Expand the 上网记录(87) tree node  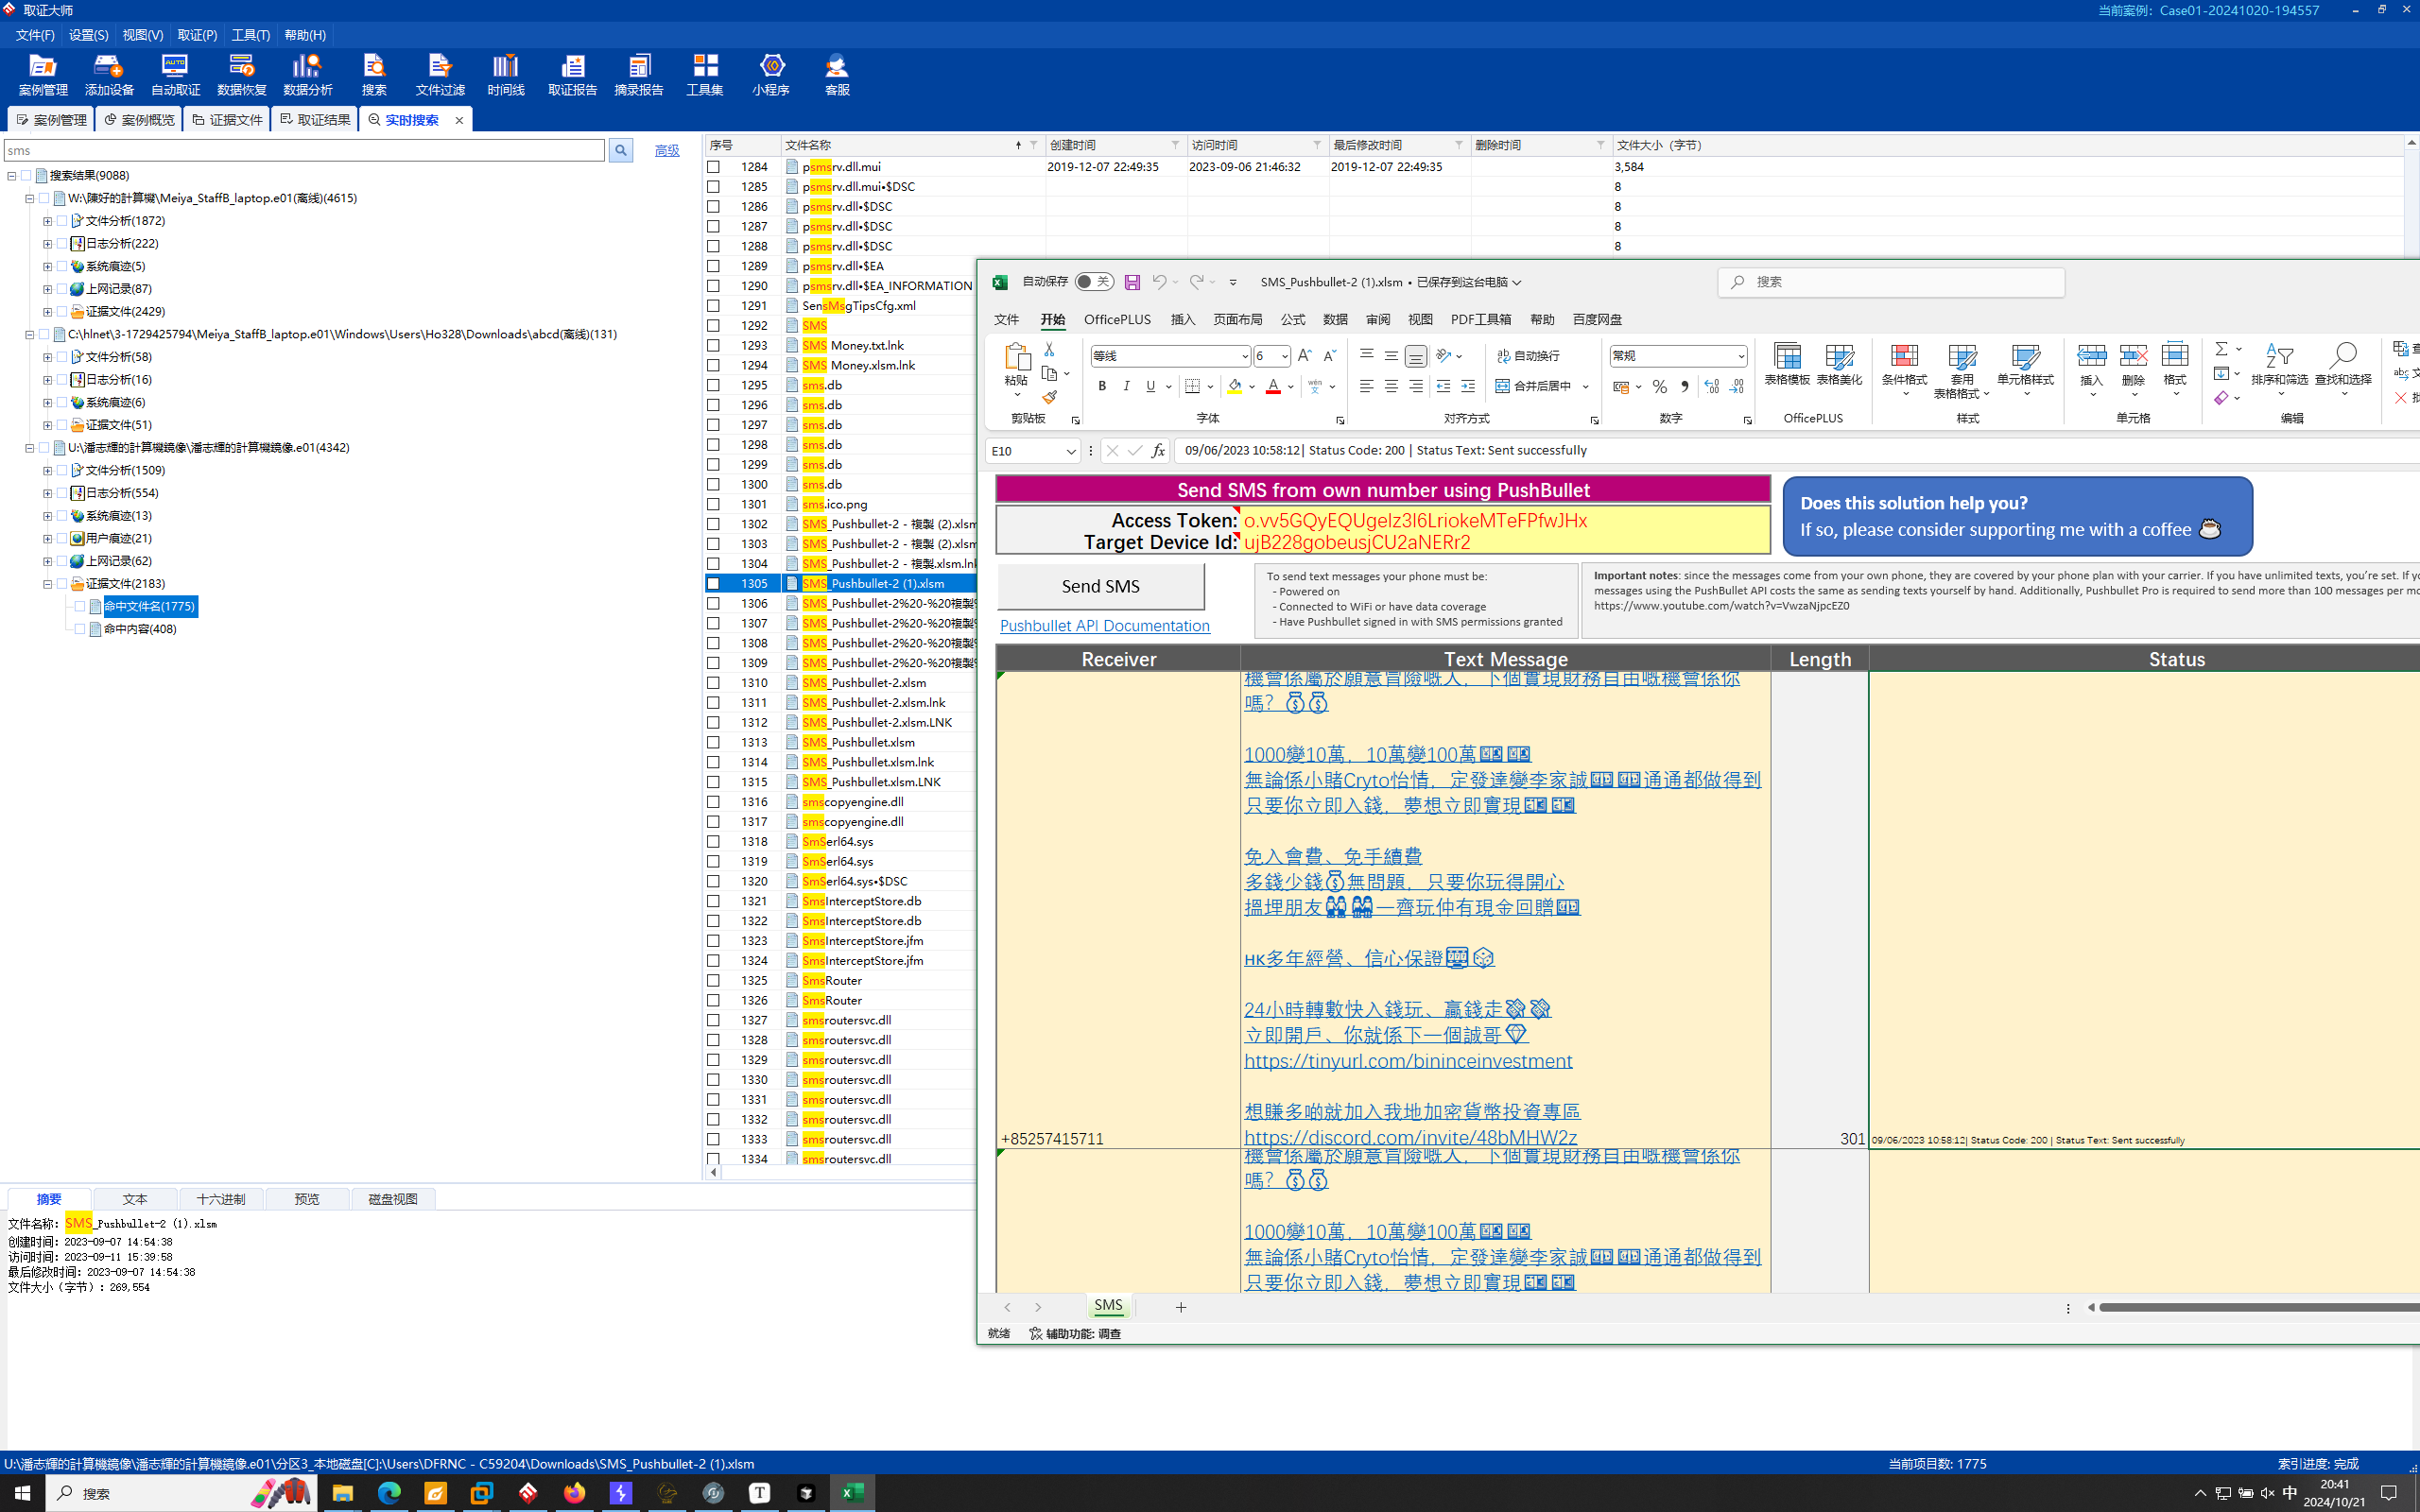[47, 289]
